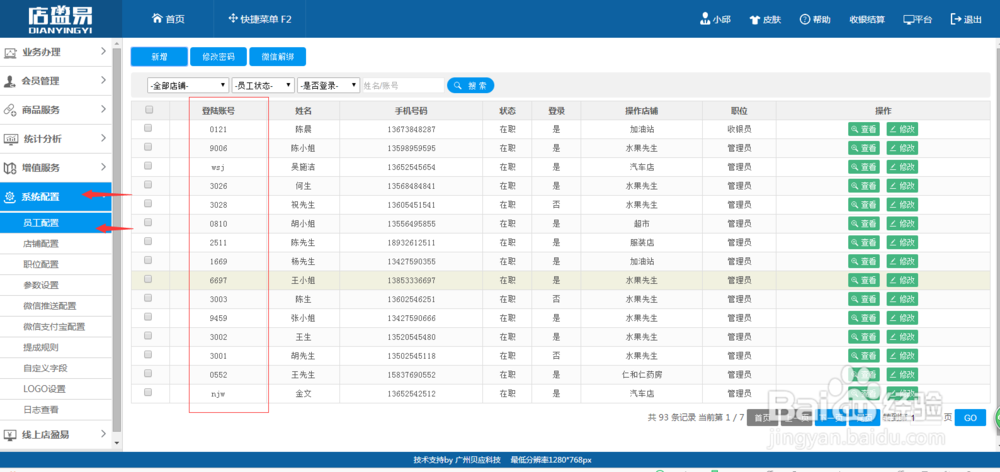Open the 平台 monitor icon
This screenshot has width=1000, height=472.
[x=909, y=20]
